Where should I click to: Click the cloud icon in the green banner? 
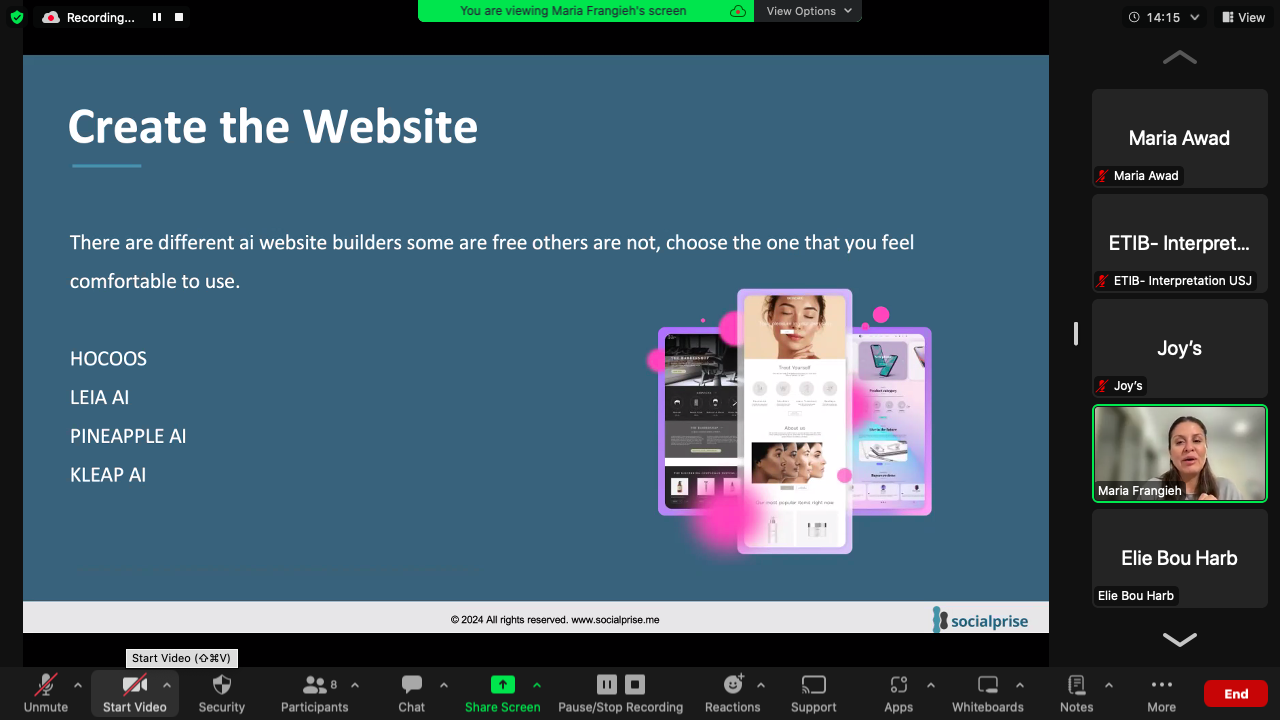click(x=738, y=11)
